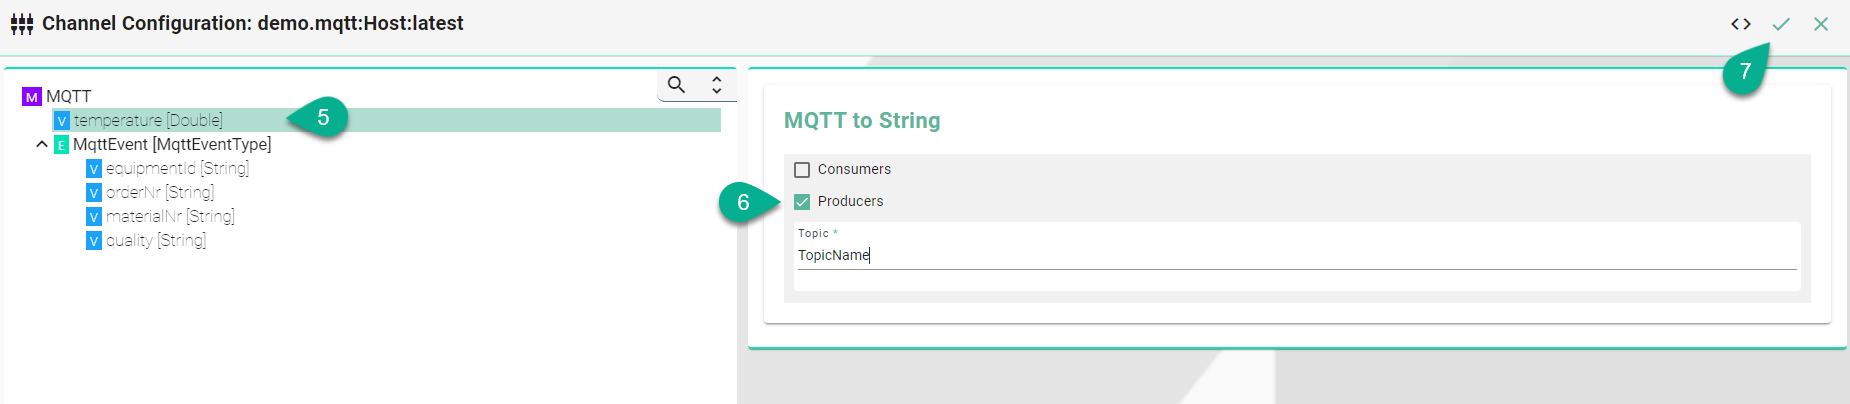1850x404 pixels.
Task: Close the Channel Configuration dialog
Action: pyautogui.click(x=1821, y=24)
